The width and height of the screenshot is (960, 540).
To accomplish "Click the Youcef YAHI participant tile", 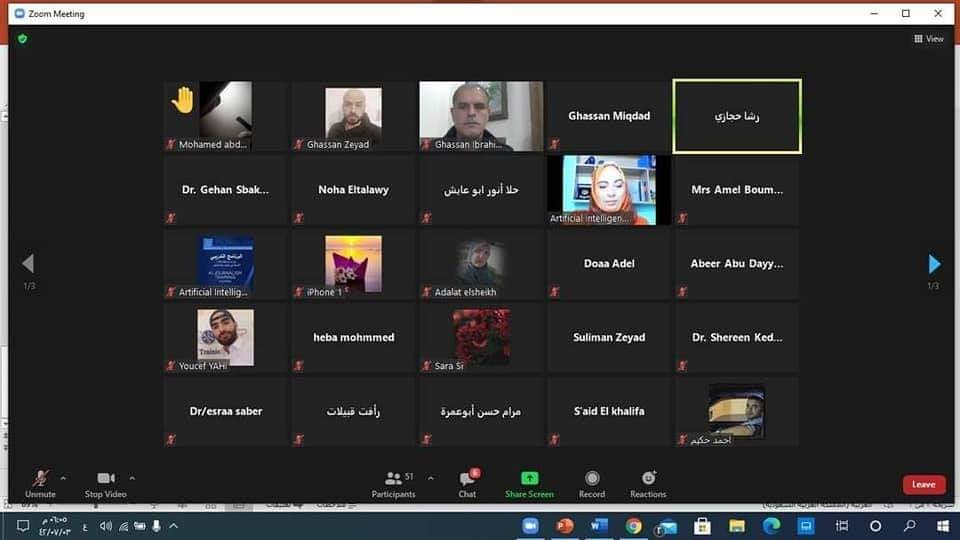I will coord(225,338).
